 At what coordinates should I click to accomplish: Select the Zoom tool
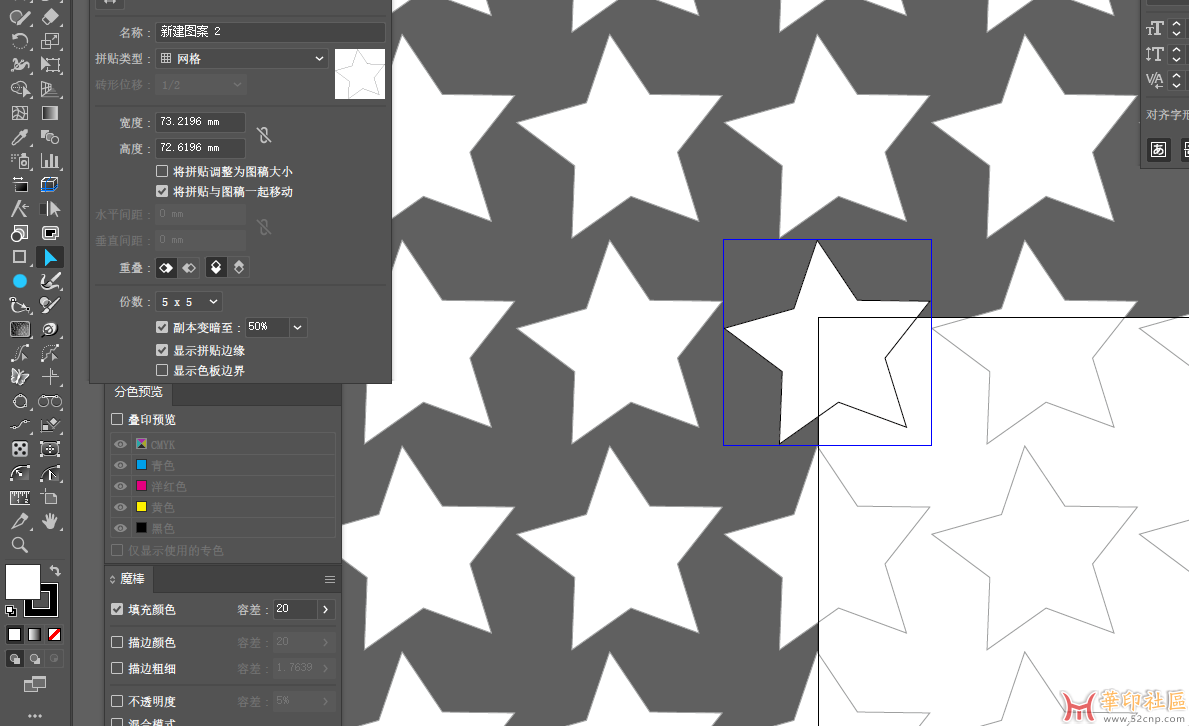(x=20, y=545)
